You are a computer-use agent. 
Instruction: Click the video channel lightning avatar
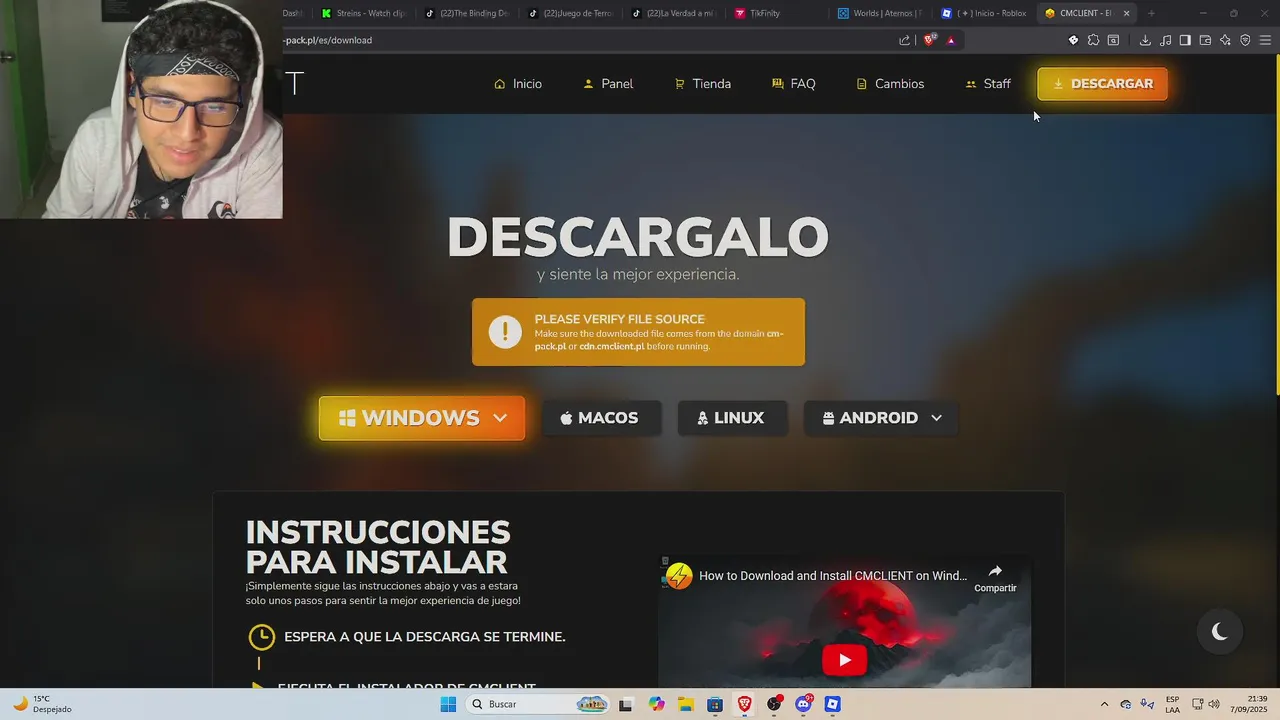click(680, 576)
